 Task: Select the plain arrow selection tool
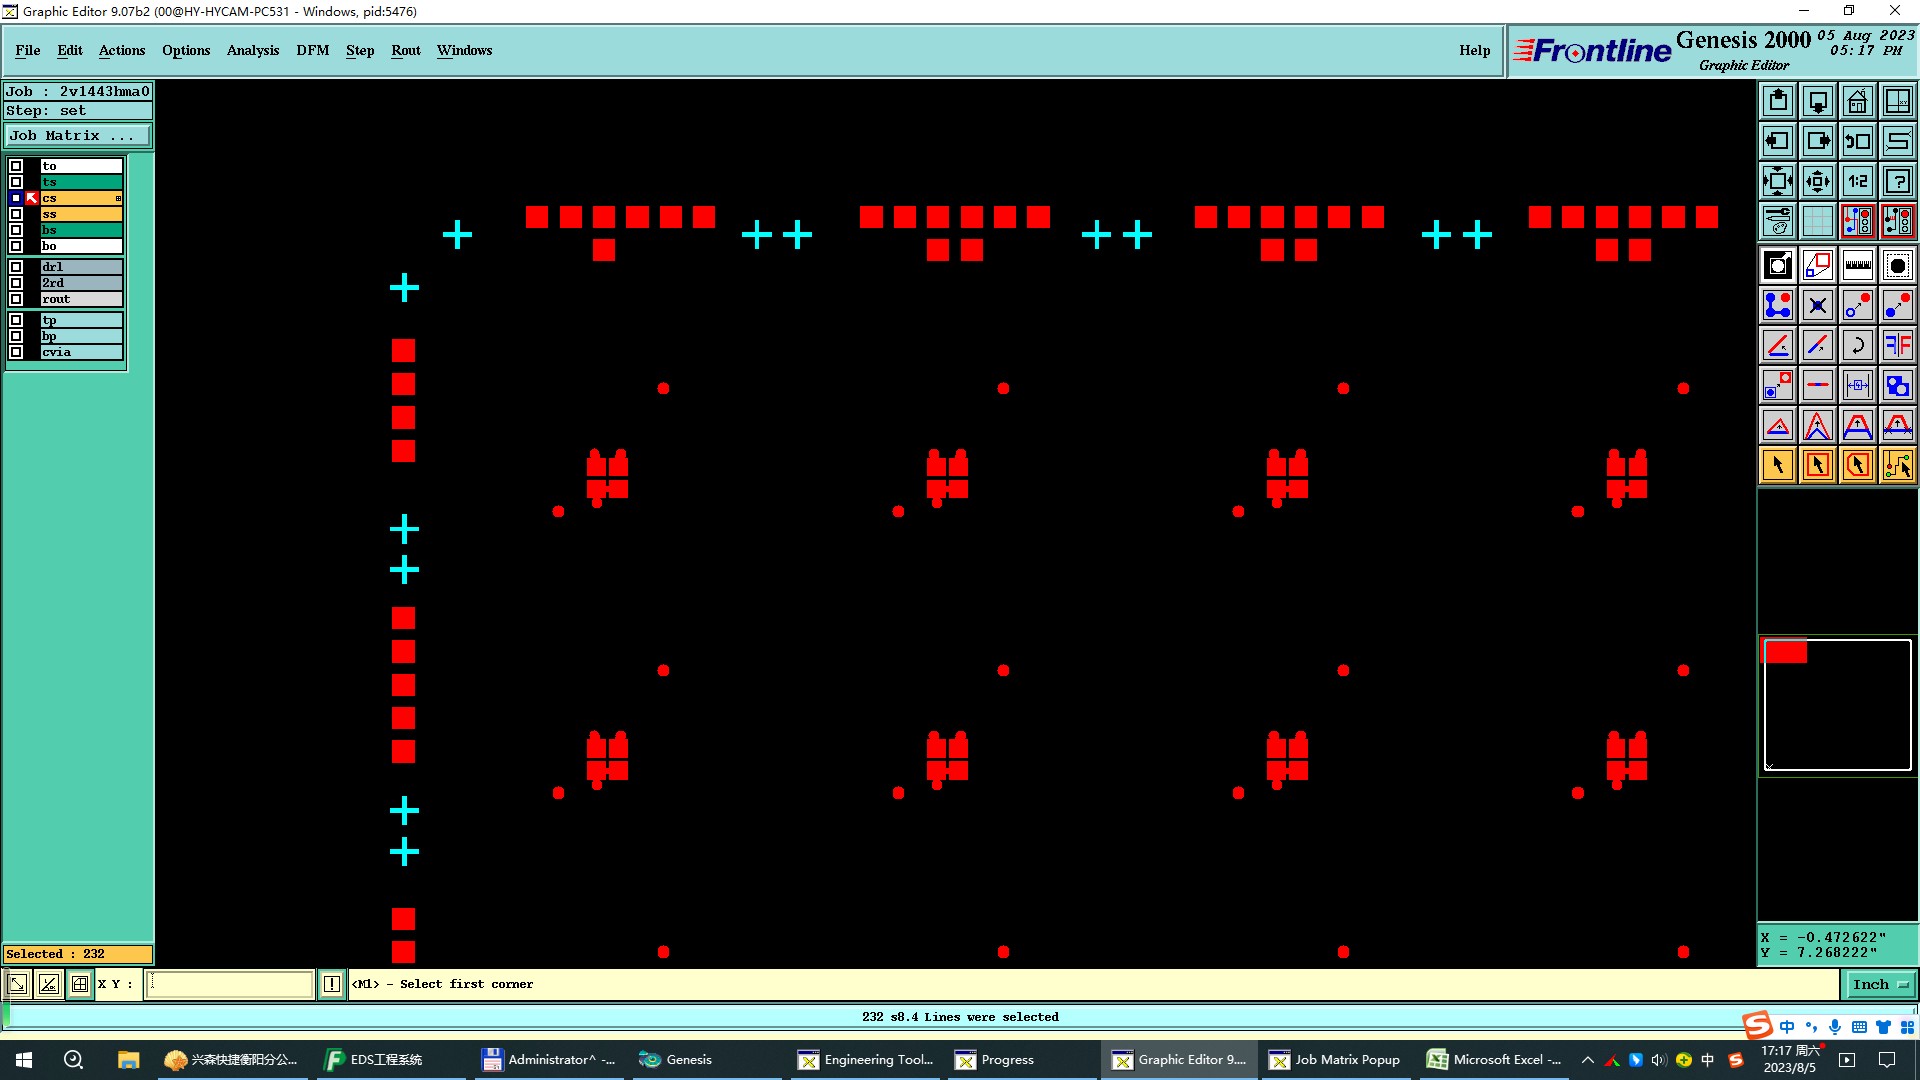coord(1778,465)
